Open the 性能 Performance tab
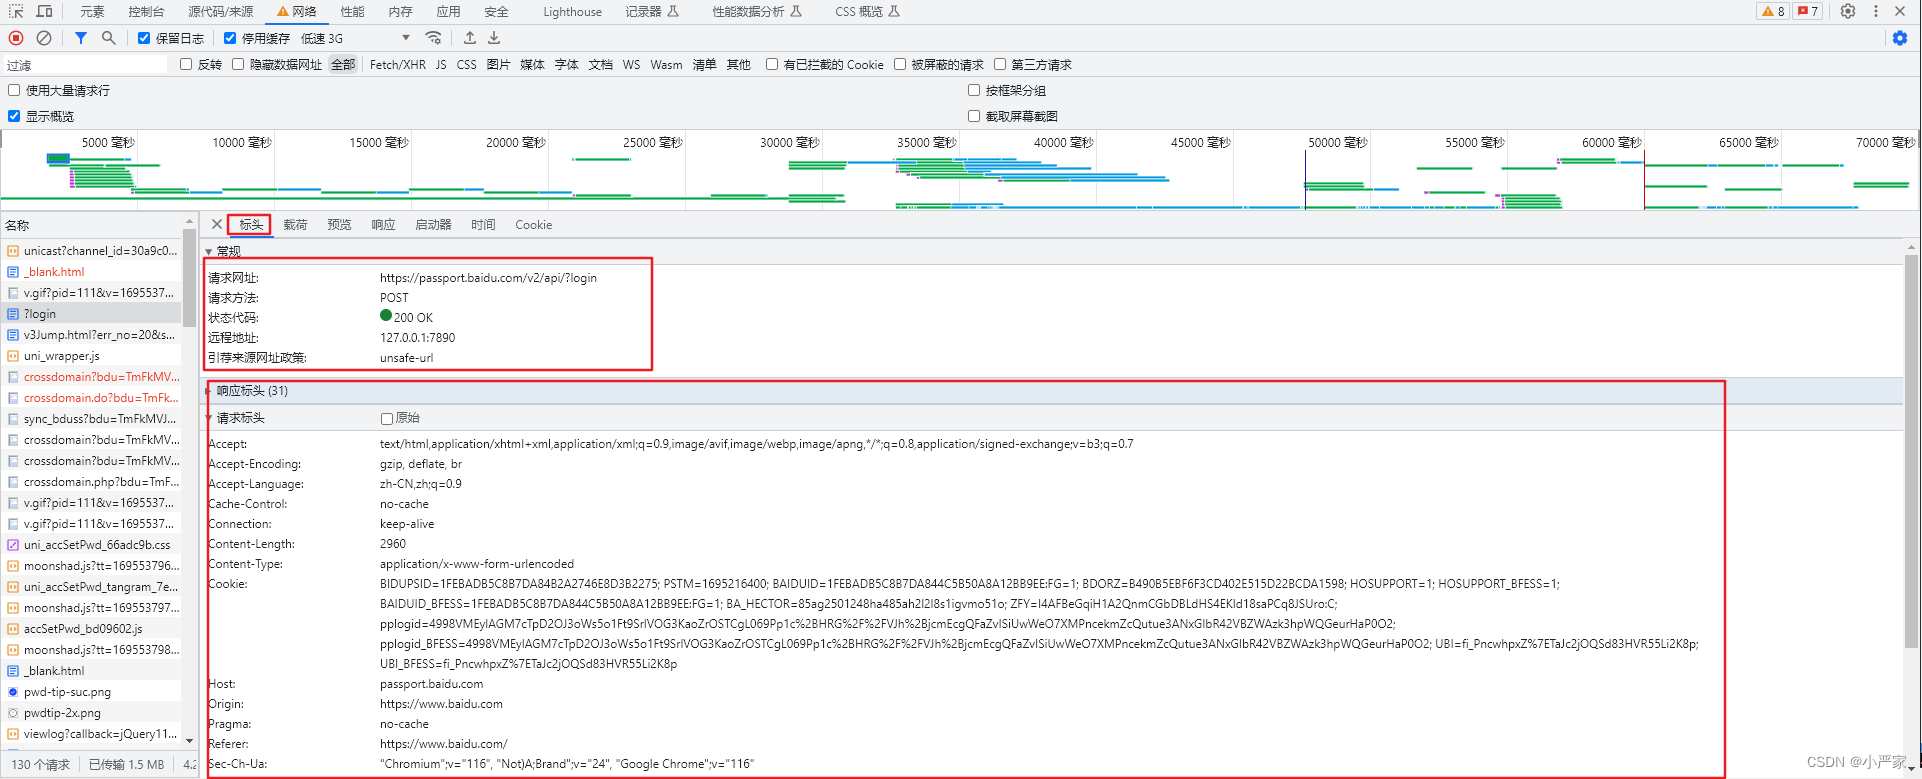Image resolution: width=1922 pixels, height=779 pixels. coord(352,11)
